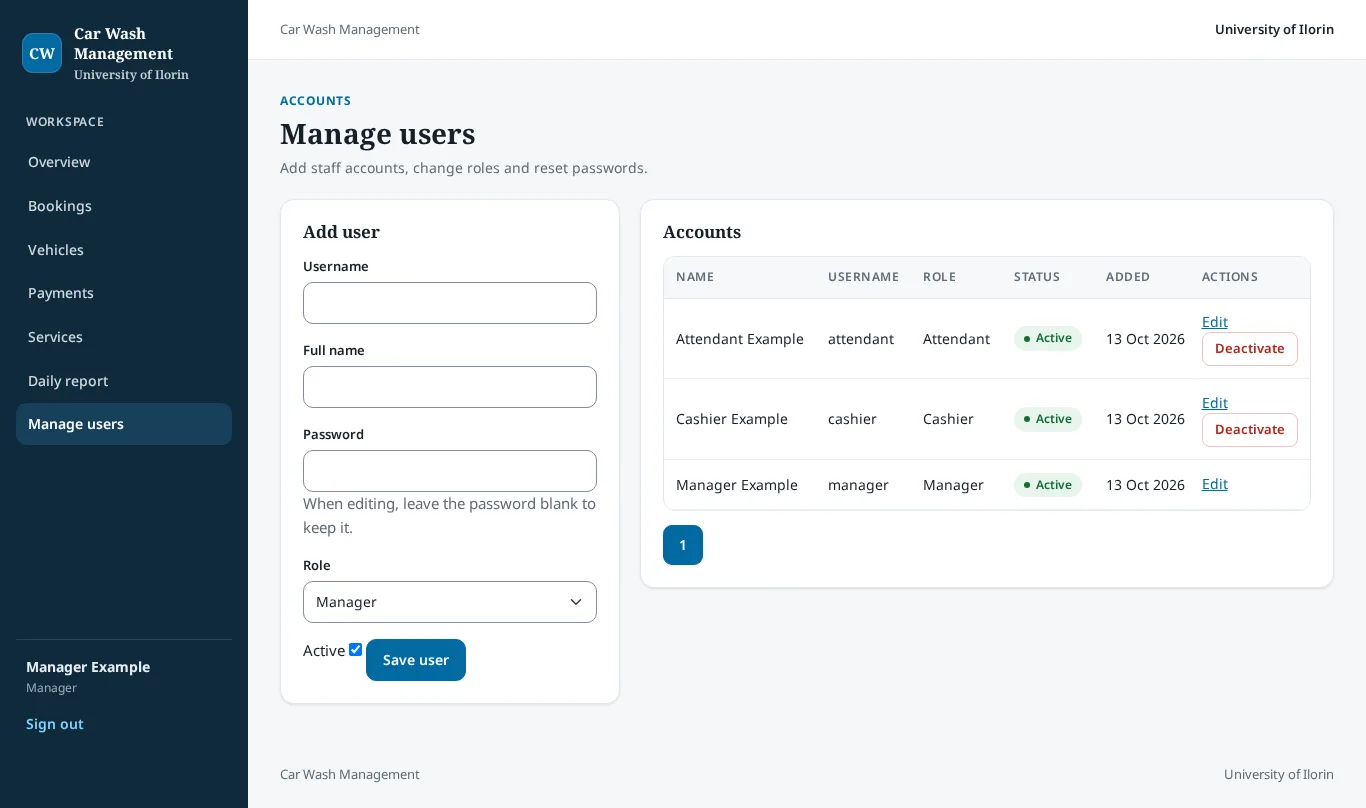Click the Active status badge for attendant
Screen dimensions: 1366x808
click(x=1048, y=338)
